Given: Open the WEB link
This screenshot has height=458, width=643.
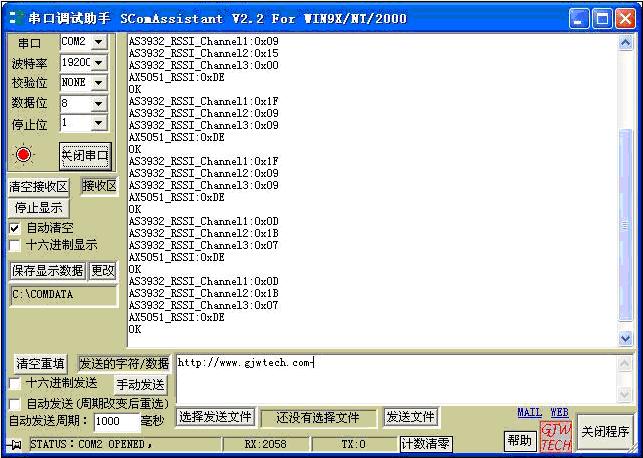Looking at the screenshot, I should pyautogui.click(x=559, y=412).
